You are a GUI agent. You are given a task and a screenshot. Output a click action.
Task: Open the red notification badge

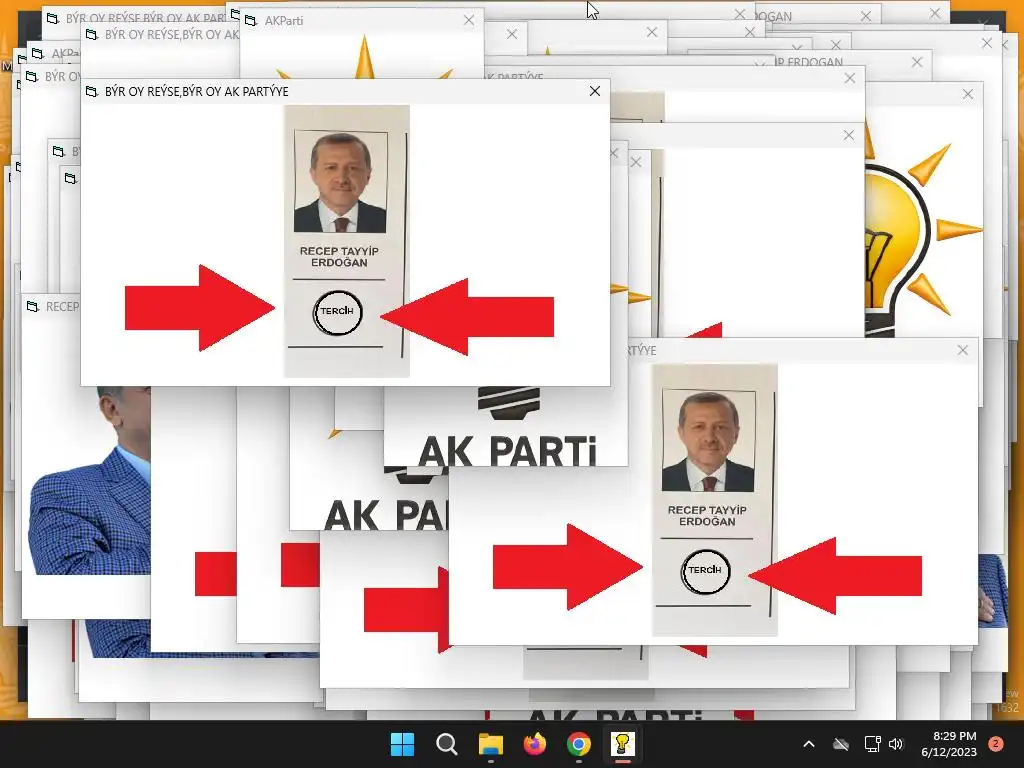tap(996, 743)
